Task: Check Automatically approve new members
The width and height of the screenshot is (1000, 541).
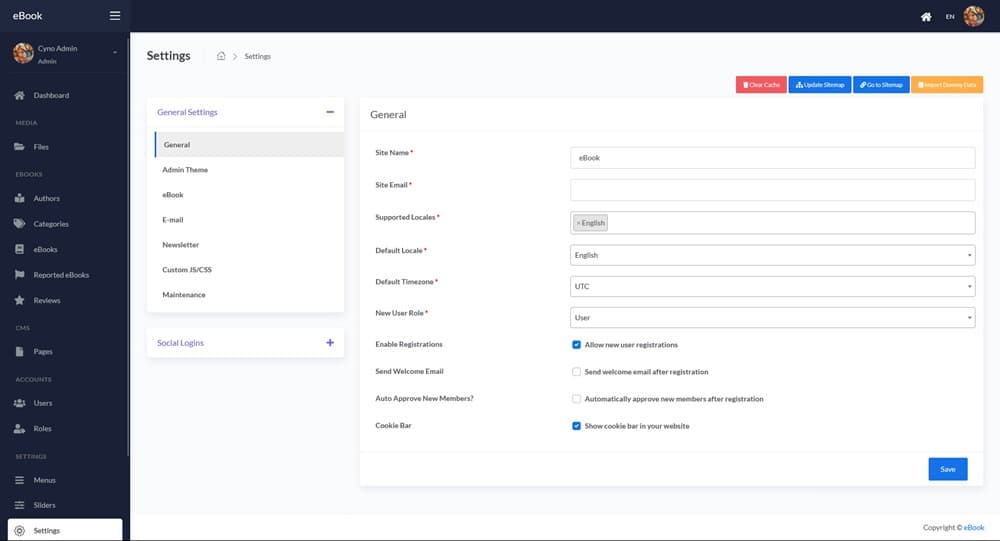Action: [576, 399]
